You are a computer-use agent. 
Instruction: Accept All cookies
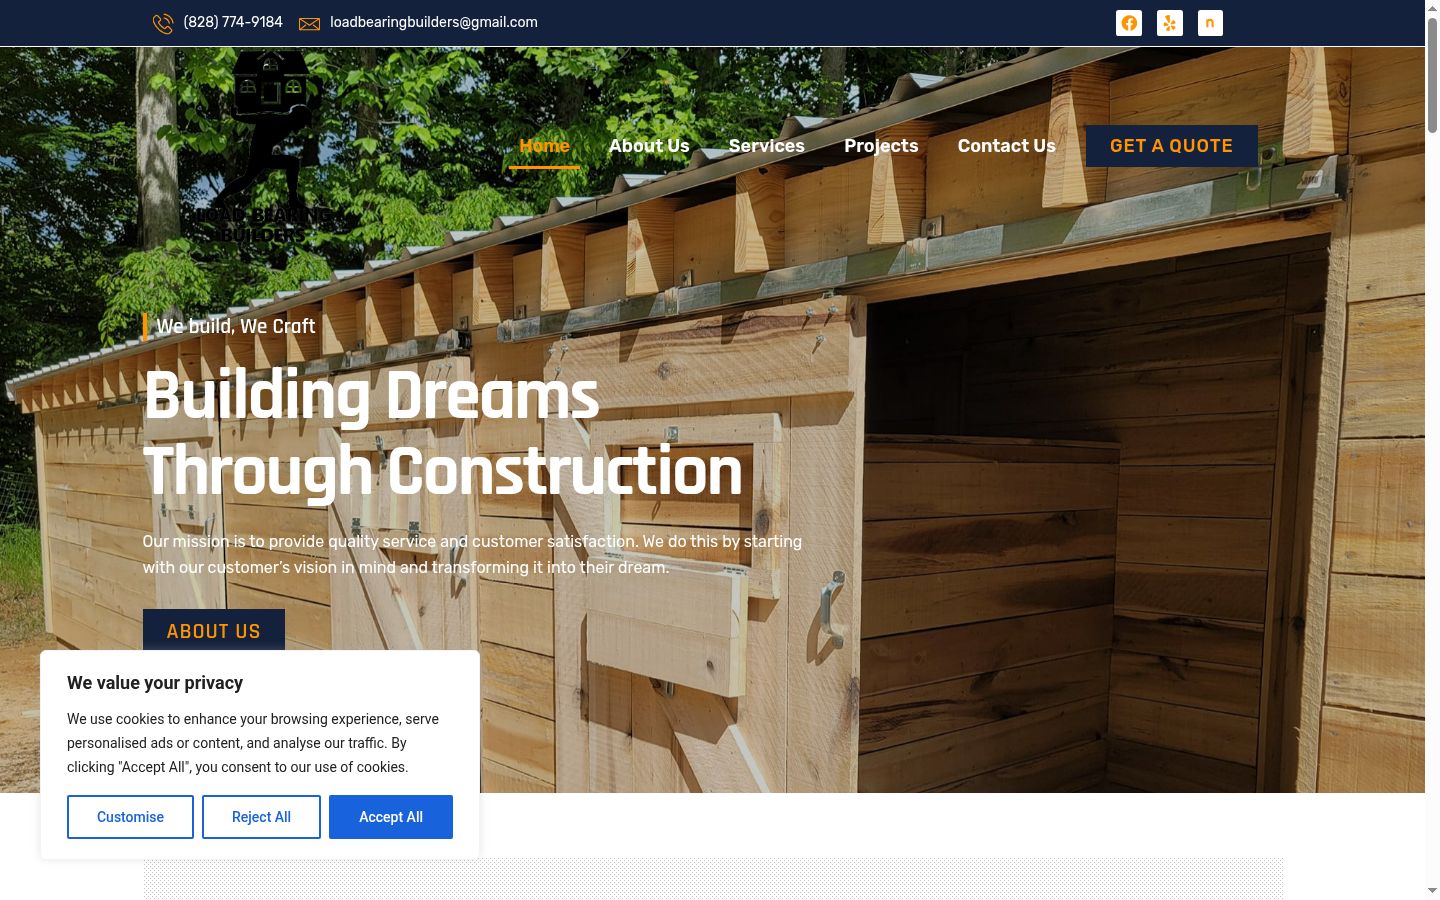coord(391,817)
